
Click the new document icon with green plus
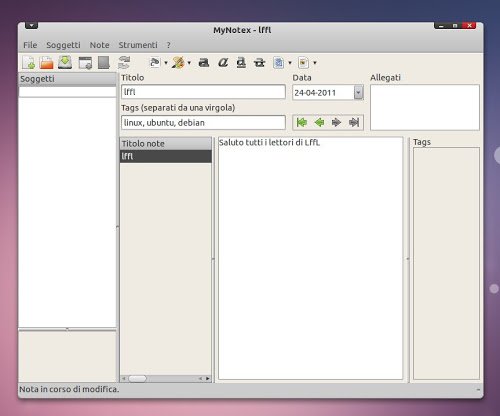pyautogui.click(x=29, y=62)
